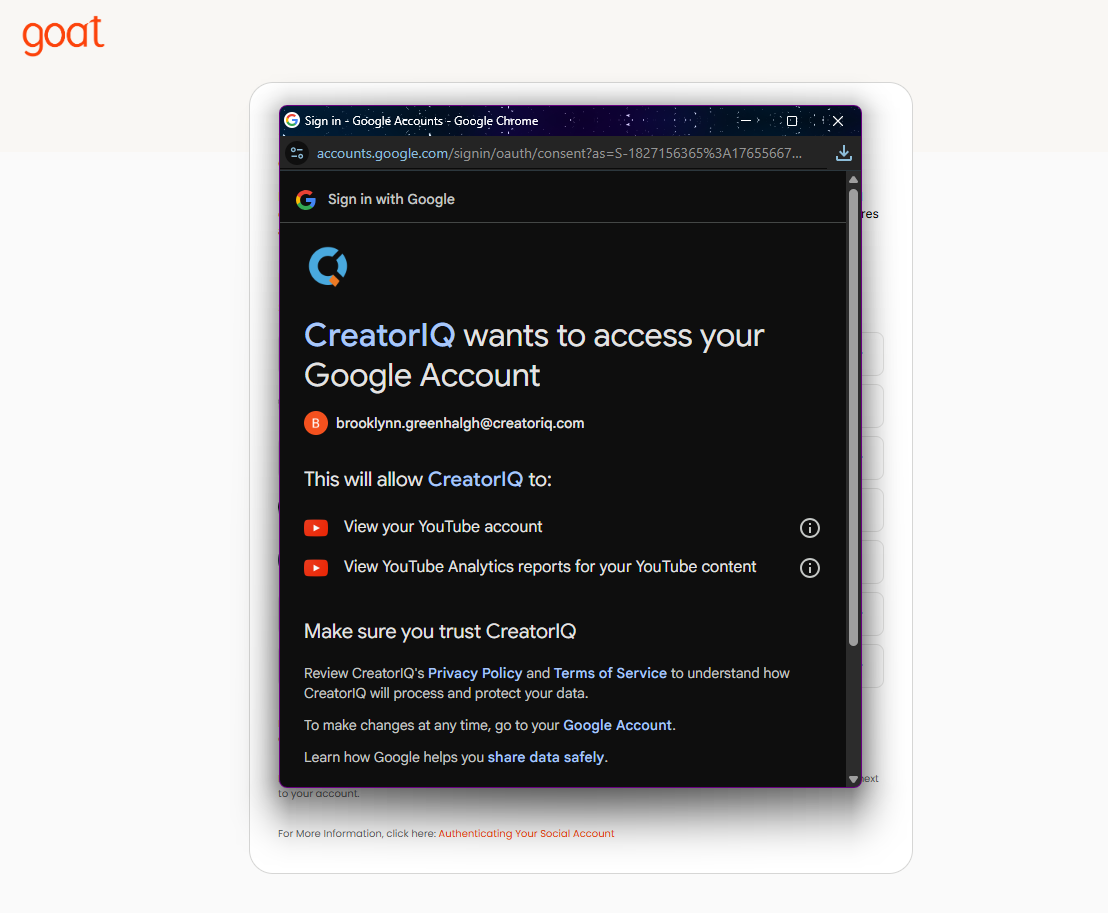Viewport: 1108px width, 913px height.
Task: Minimize the Google sign-in popup window
Action: (745, 121)
